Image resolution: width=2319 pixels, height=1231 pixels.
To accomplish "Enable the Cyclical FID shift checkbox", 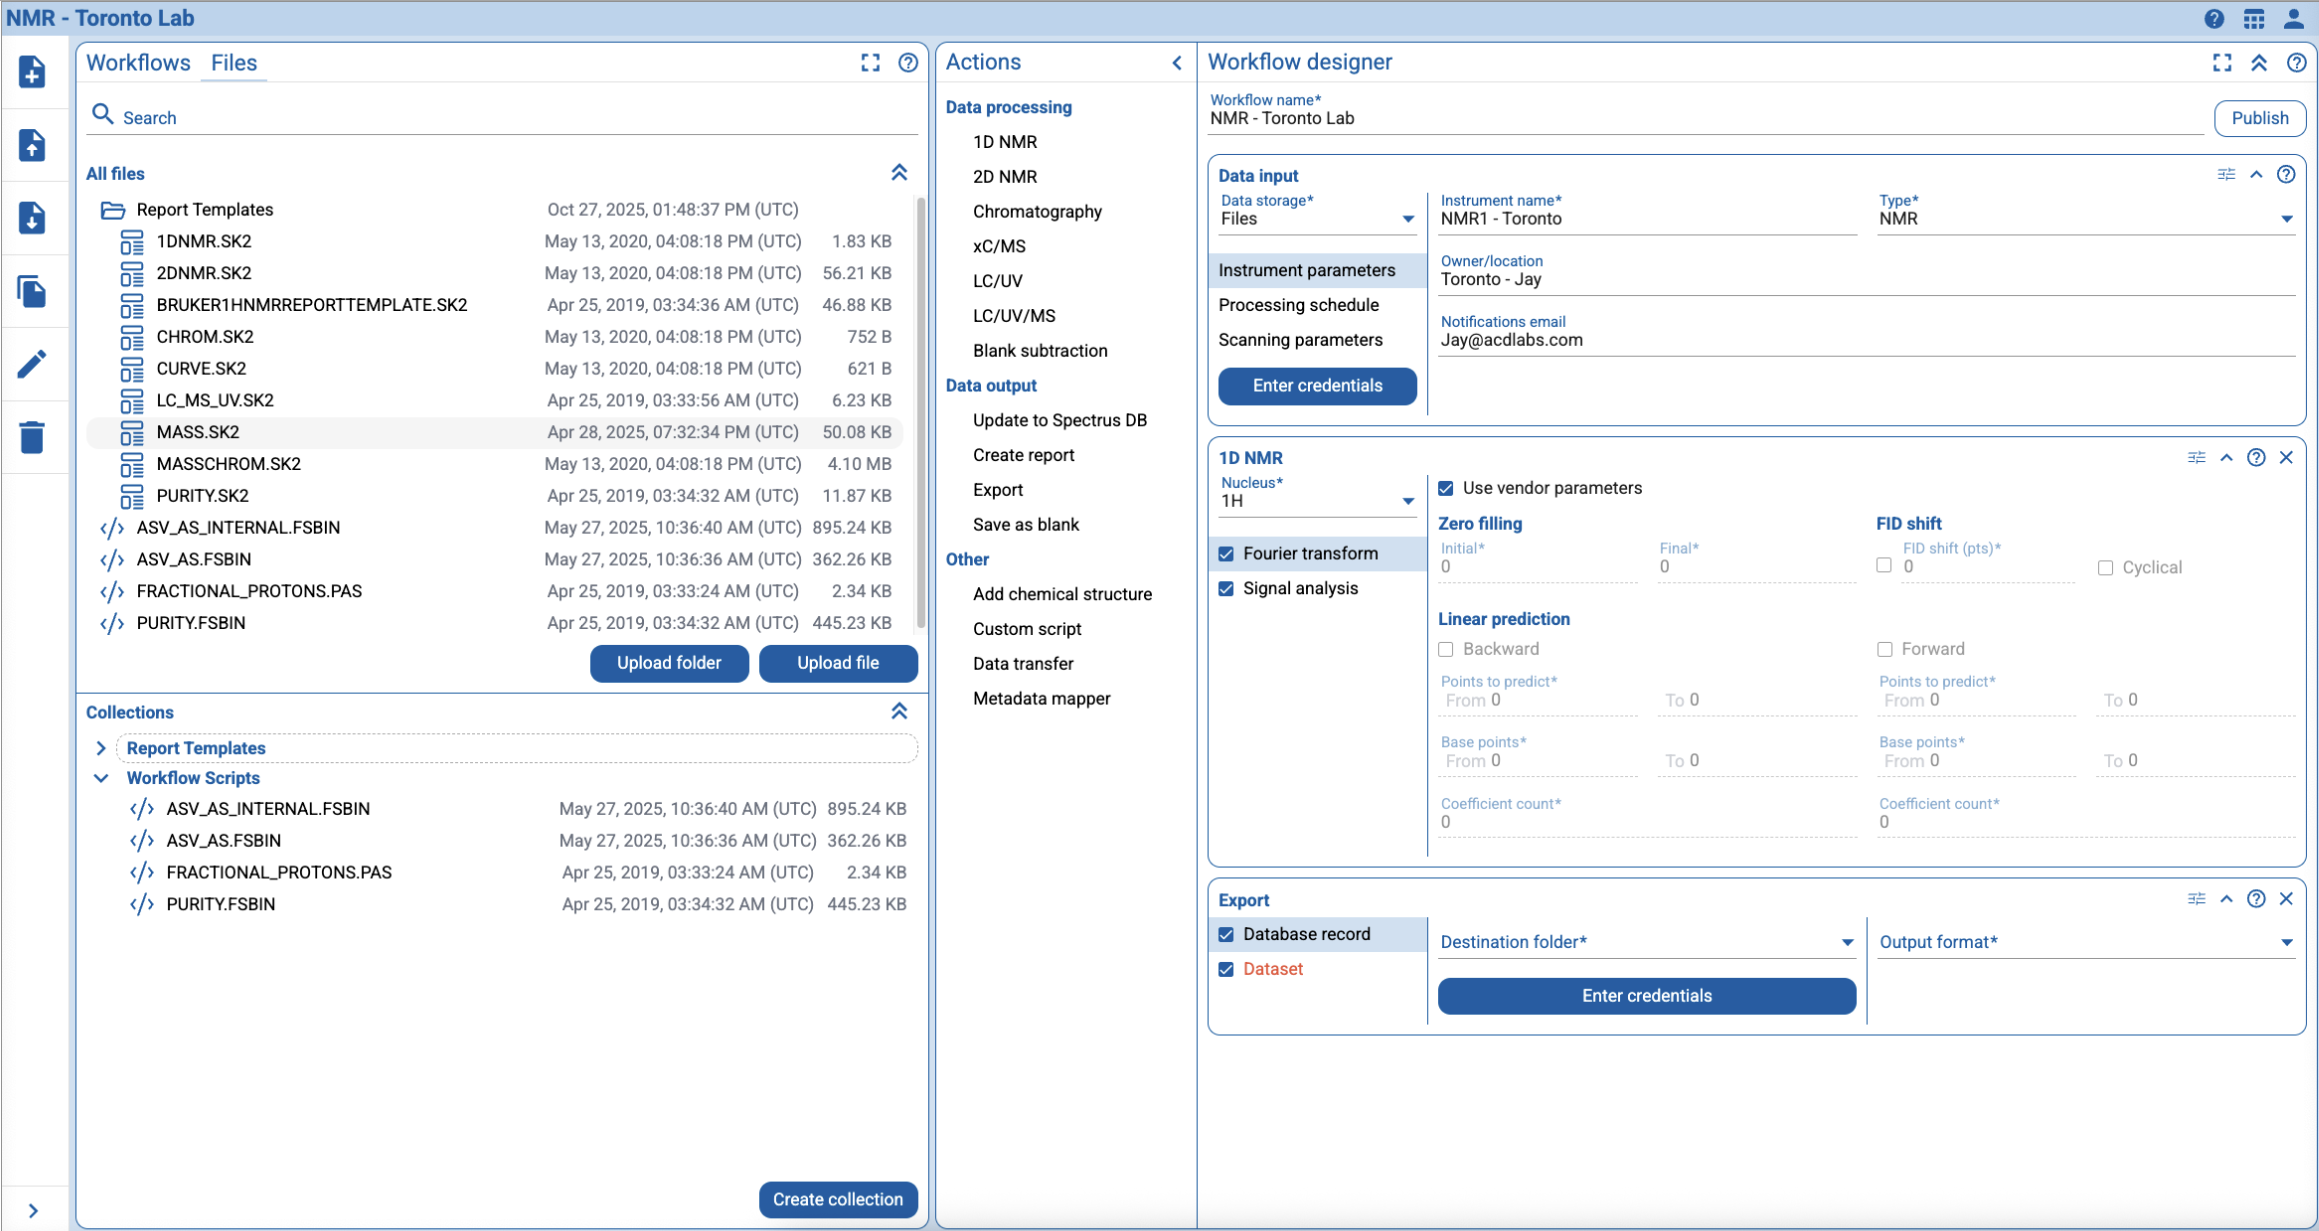I will pos(2104,567).
